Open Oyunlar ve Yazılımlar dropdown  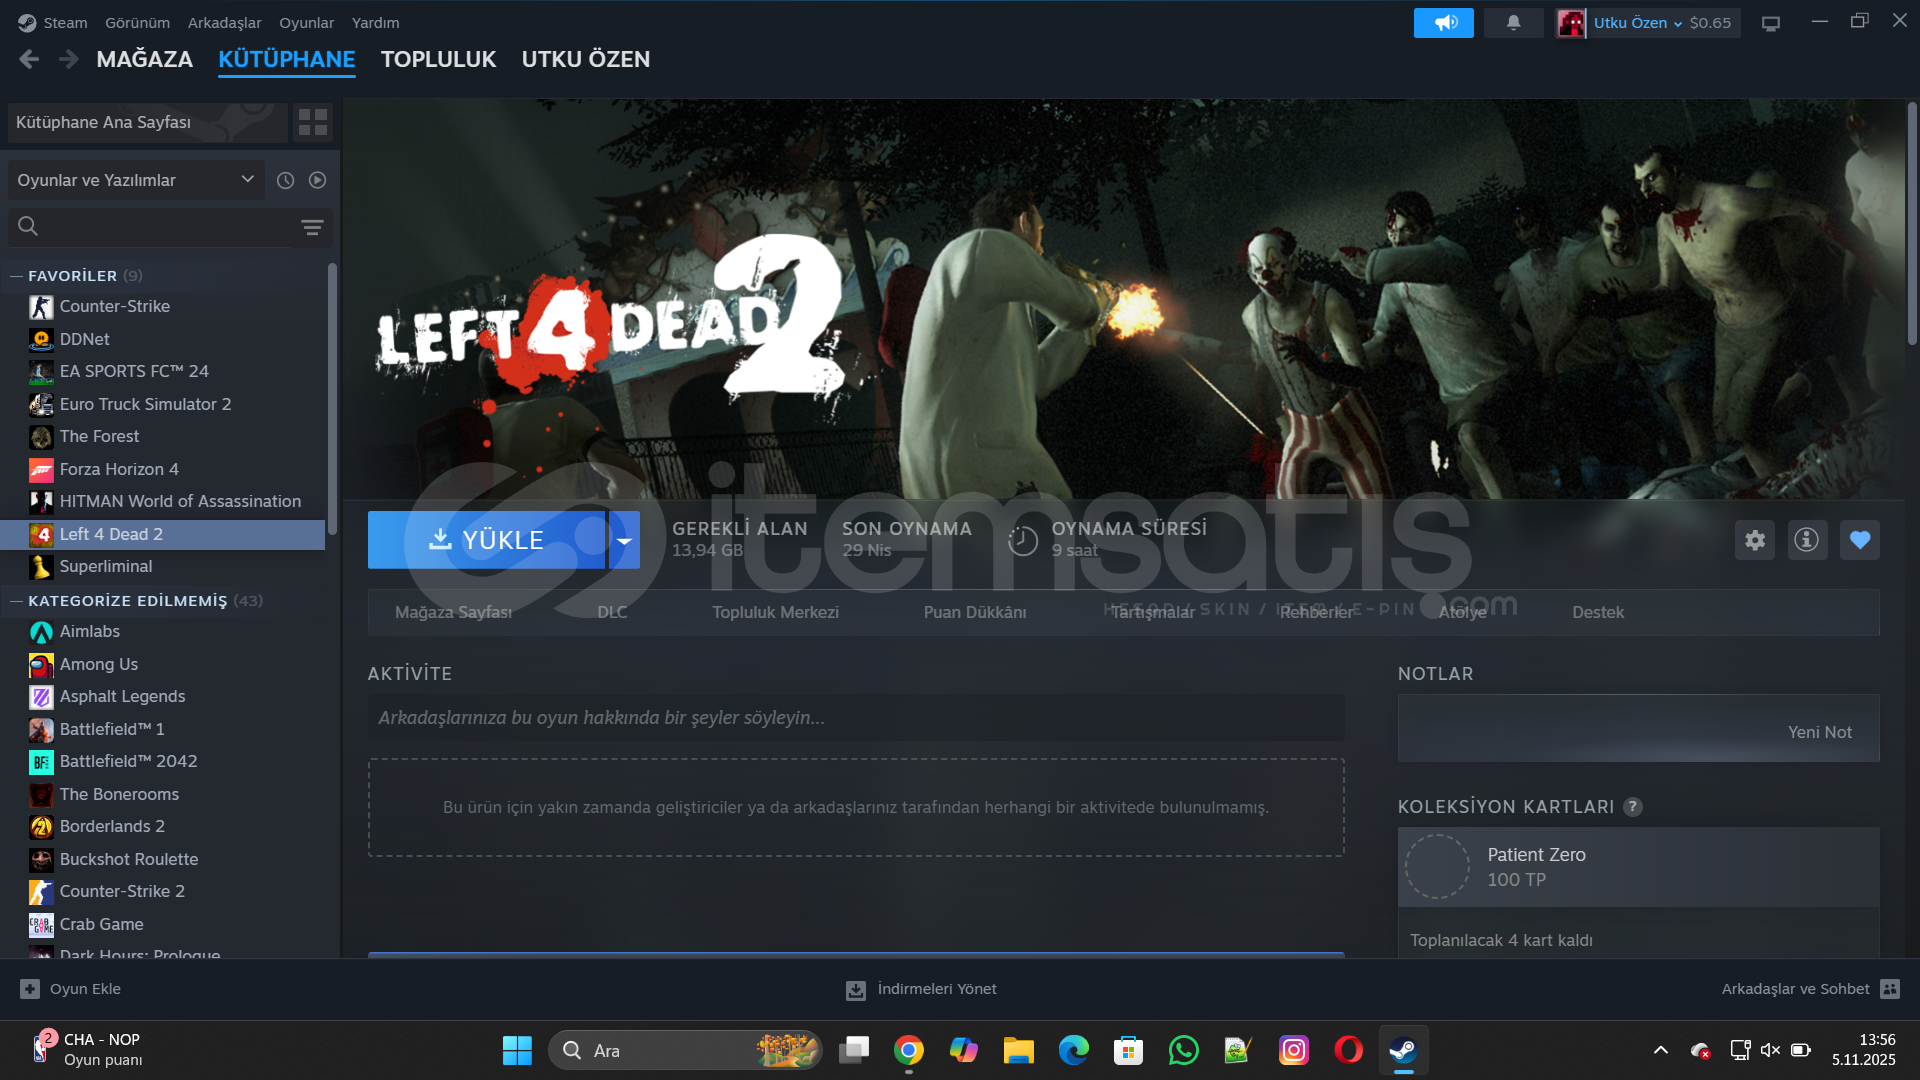[135, 180]
